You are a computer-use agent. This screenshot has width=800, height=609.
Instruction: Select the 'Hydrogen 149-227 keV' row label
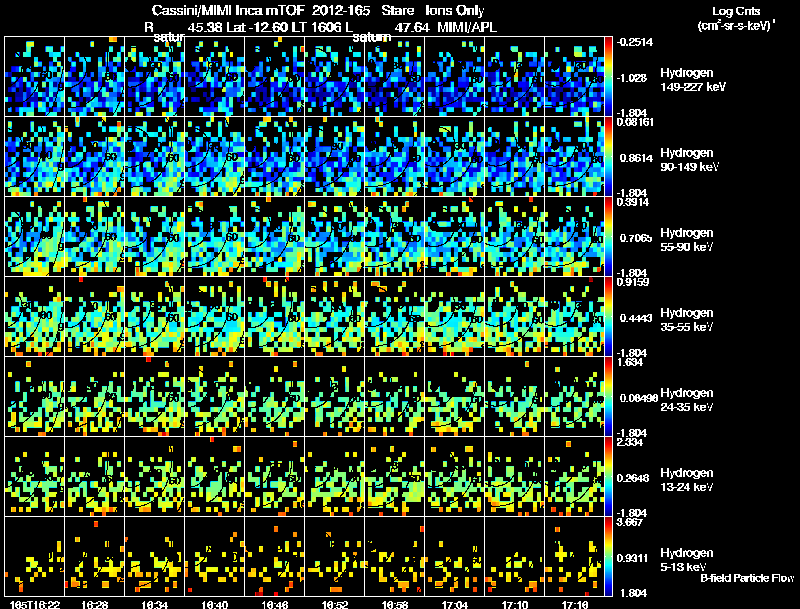click(x=693, y=80)
